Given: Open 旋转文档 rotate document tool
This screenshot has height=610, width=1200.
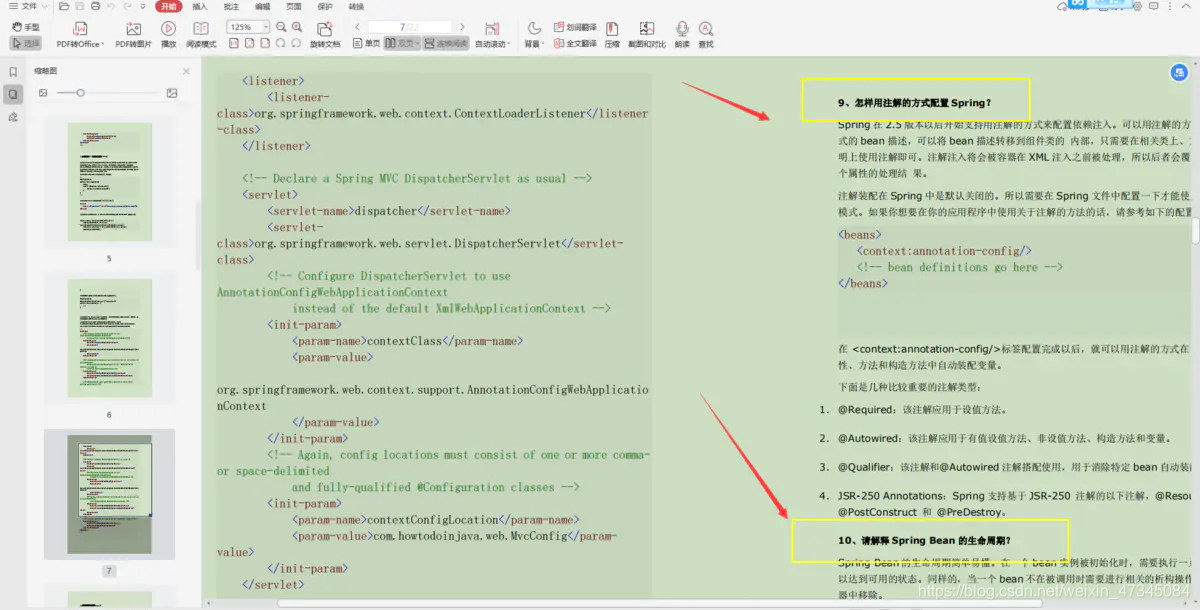Looking at the screenshot, I should 324,35.
